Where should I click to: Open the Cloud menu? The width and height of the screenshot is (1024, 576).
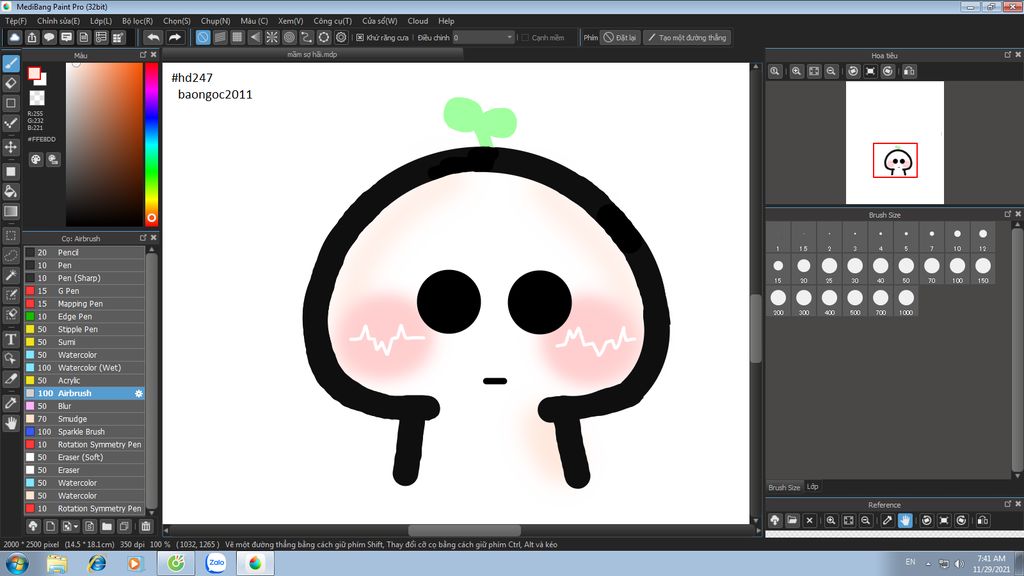(418, 21)
